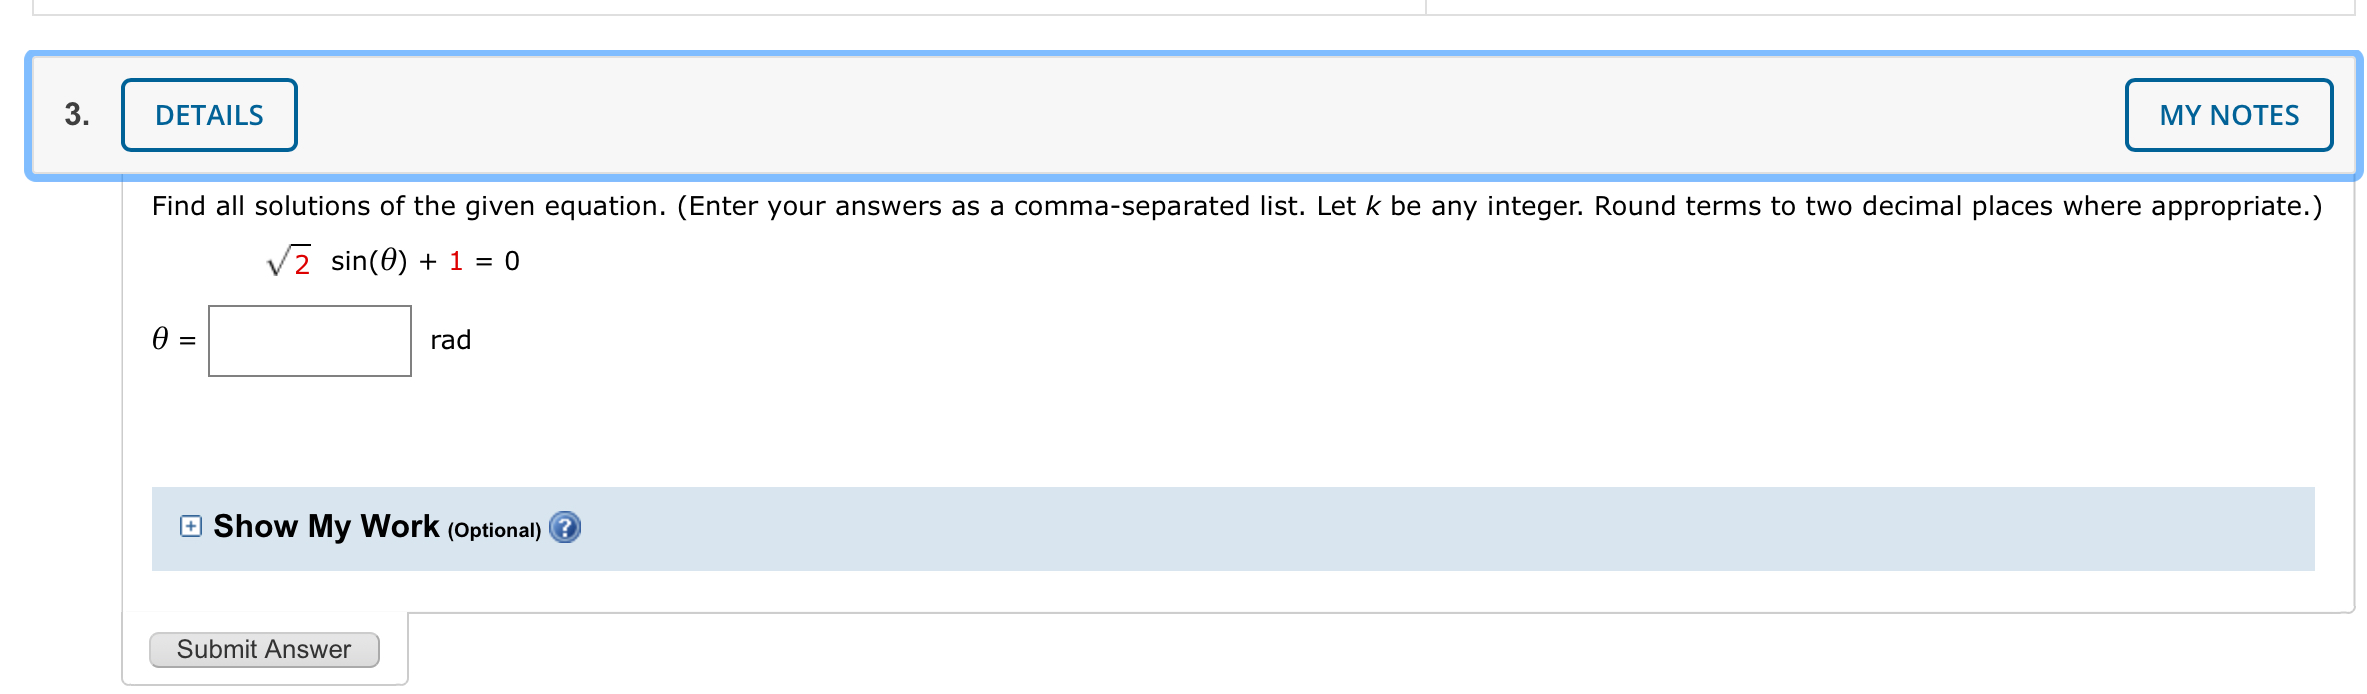Click the sin(θ) term in equation
This screenshot has height=694, width=2367.
pyautogui.click(x=369, y=262)
